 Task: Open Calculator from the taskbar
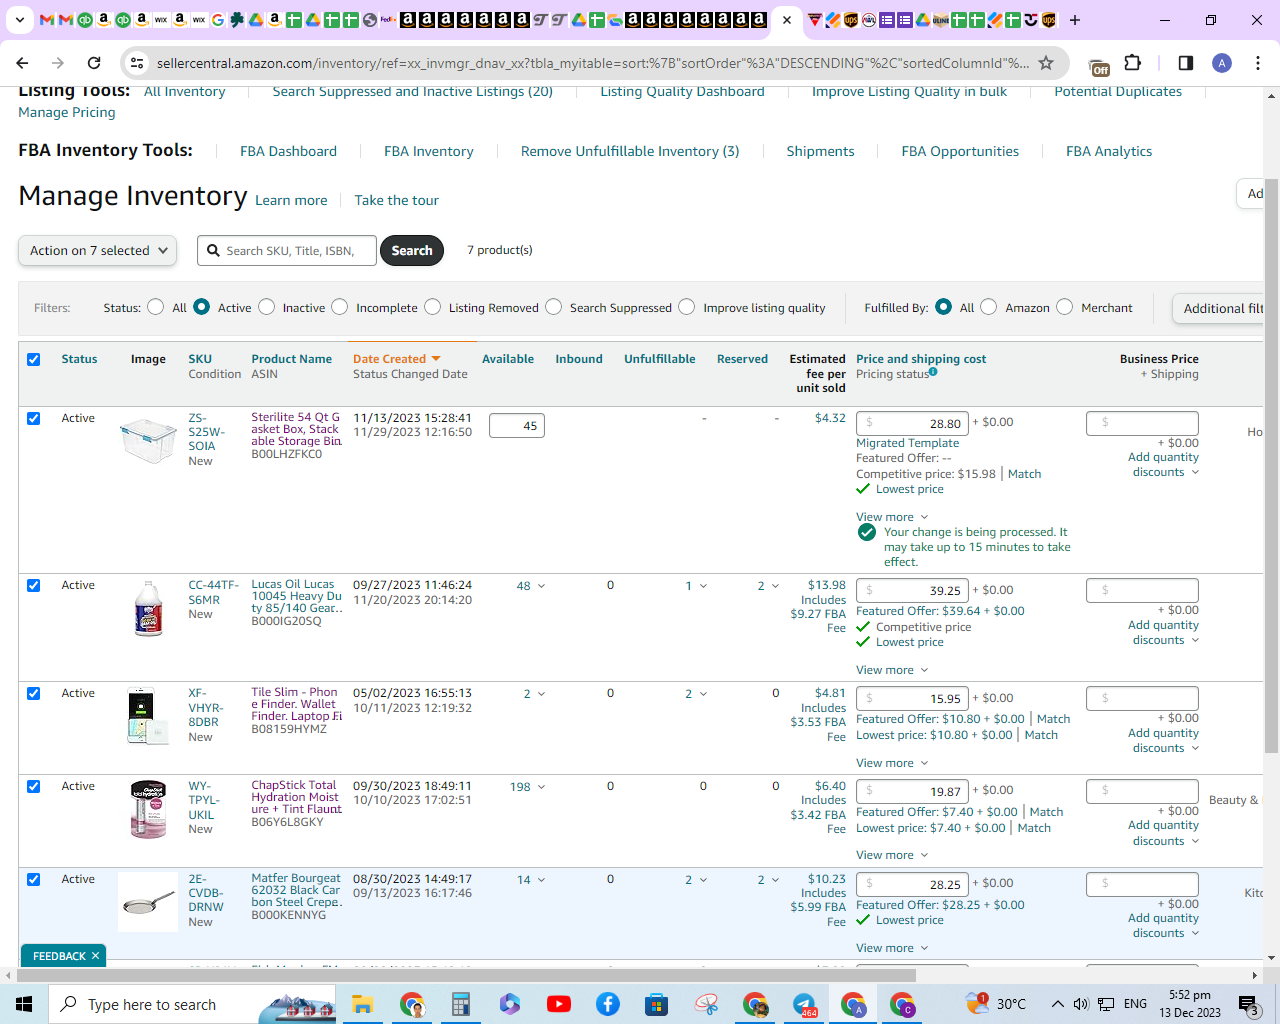click(x=460, y=1004)
